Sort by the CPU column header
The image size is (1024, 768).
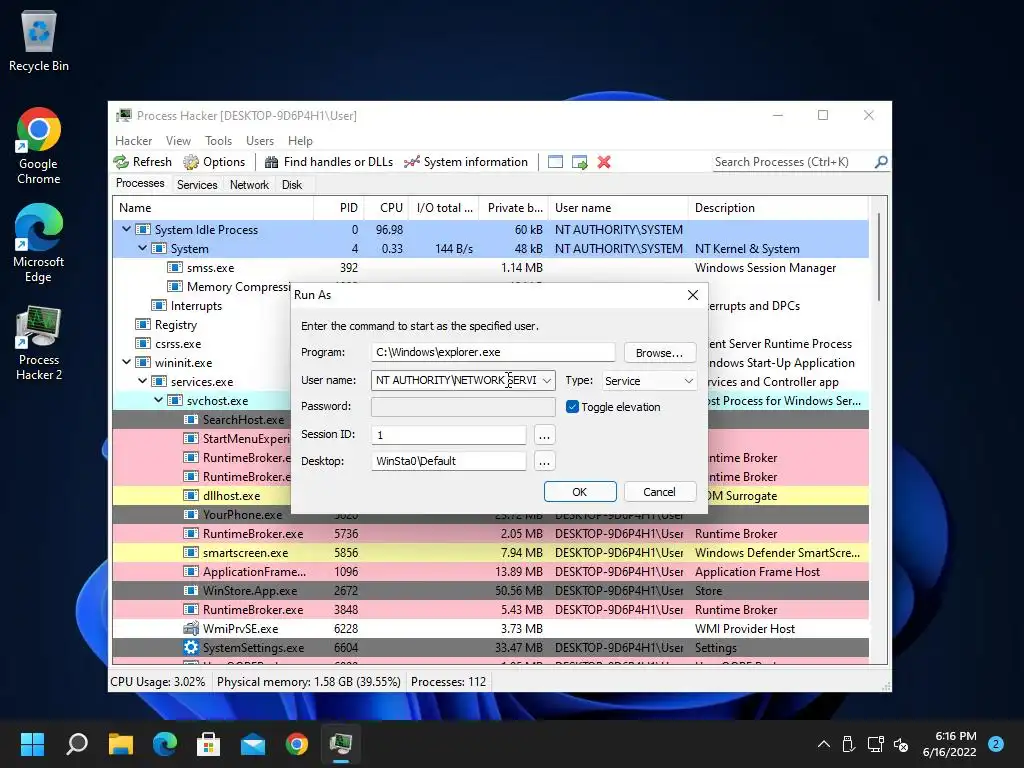coord(387,208)
